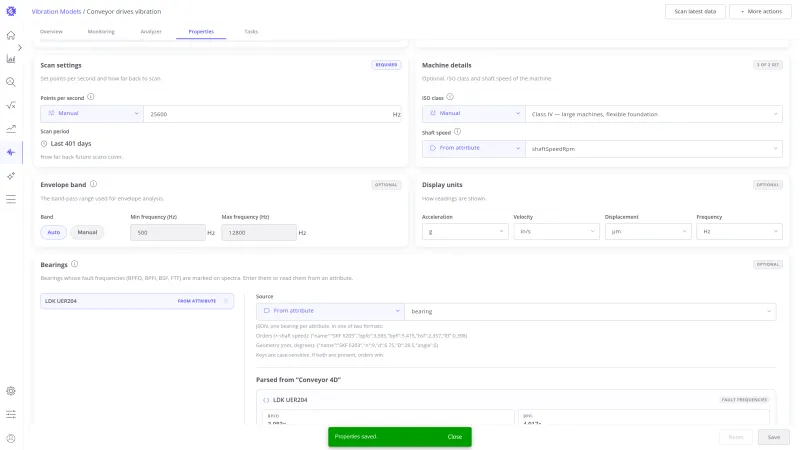Open the Vibration Models breadcrumb link
This screenshot has height=450, width=800.
(56, 11)
